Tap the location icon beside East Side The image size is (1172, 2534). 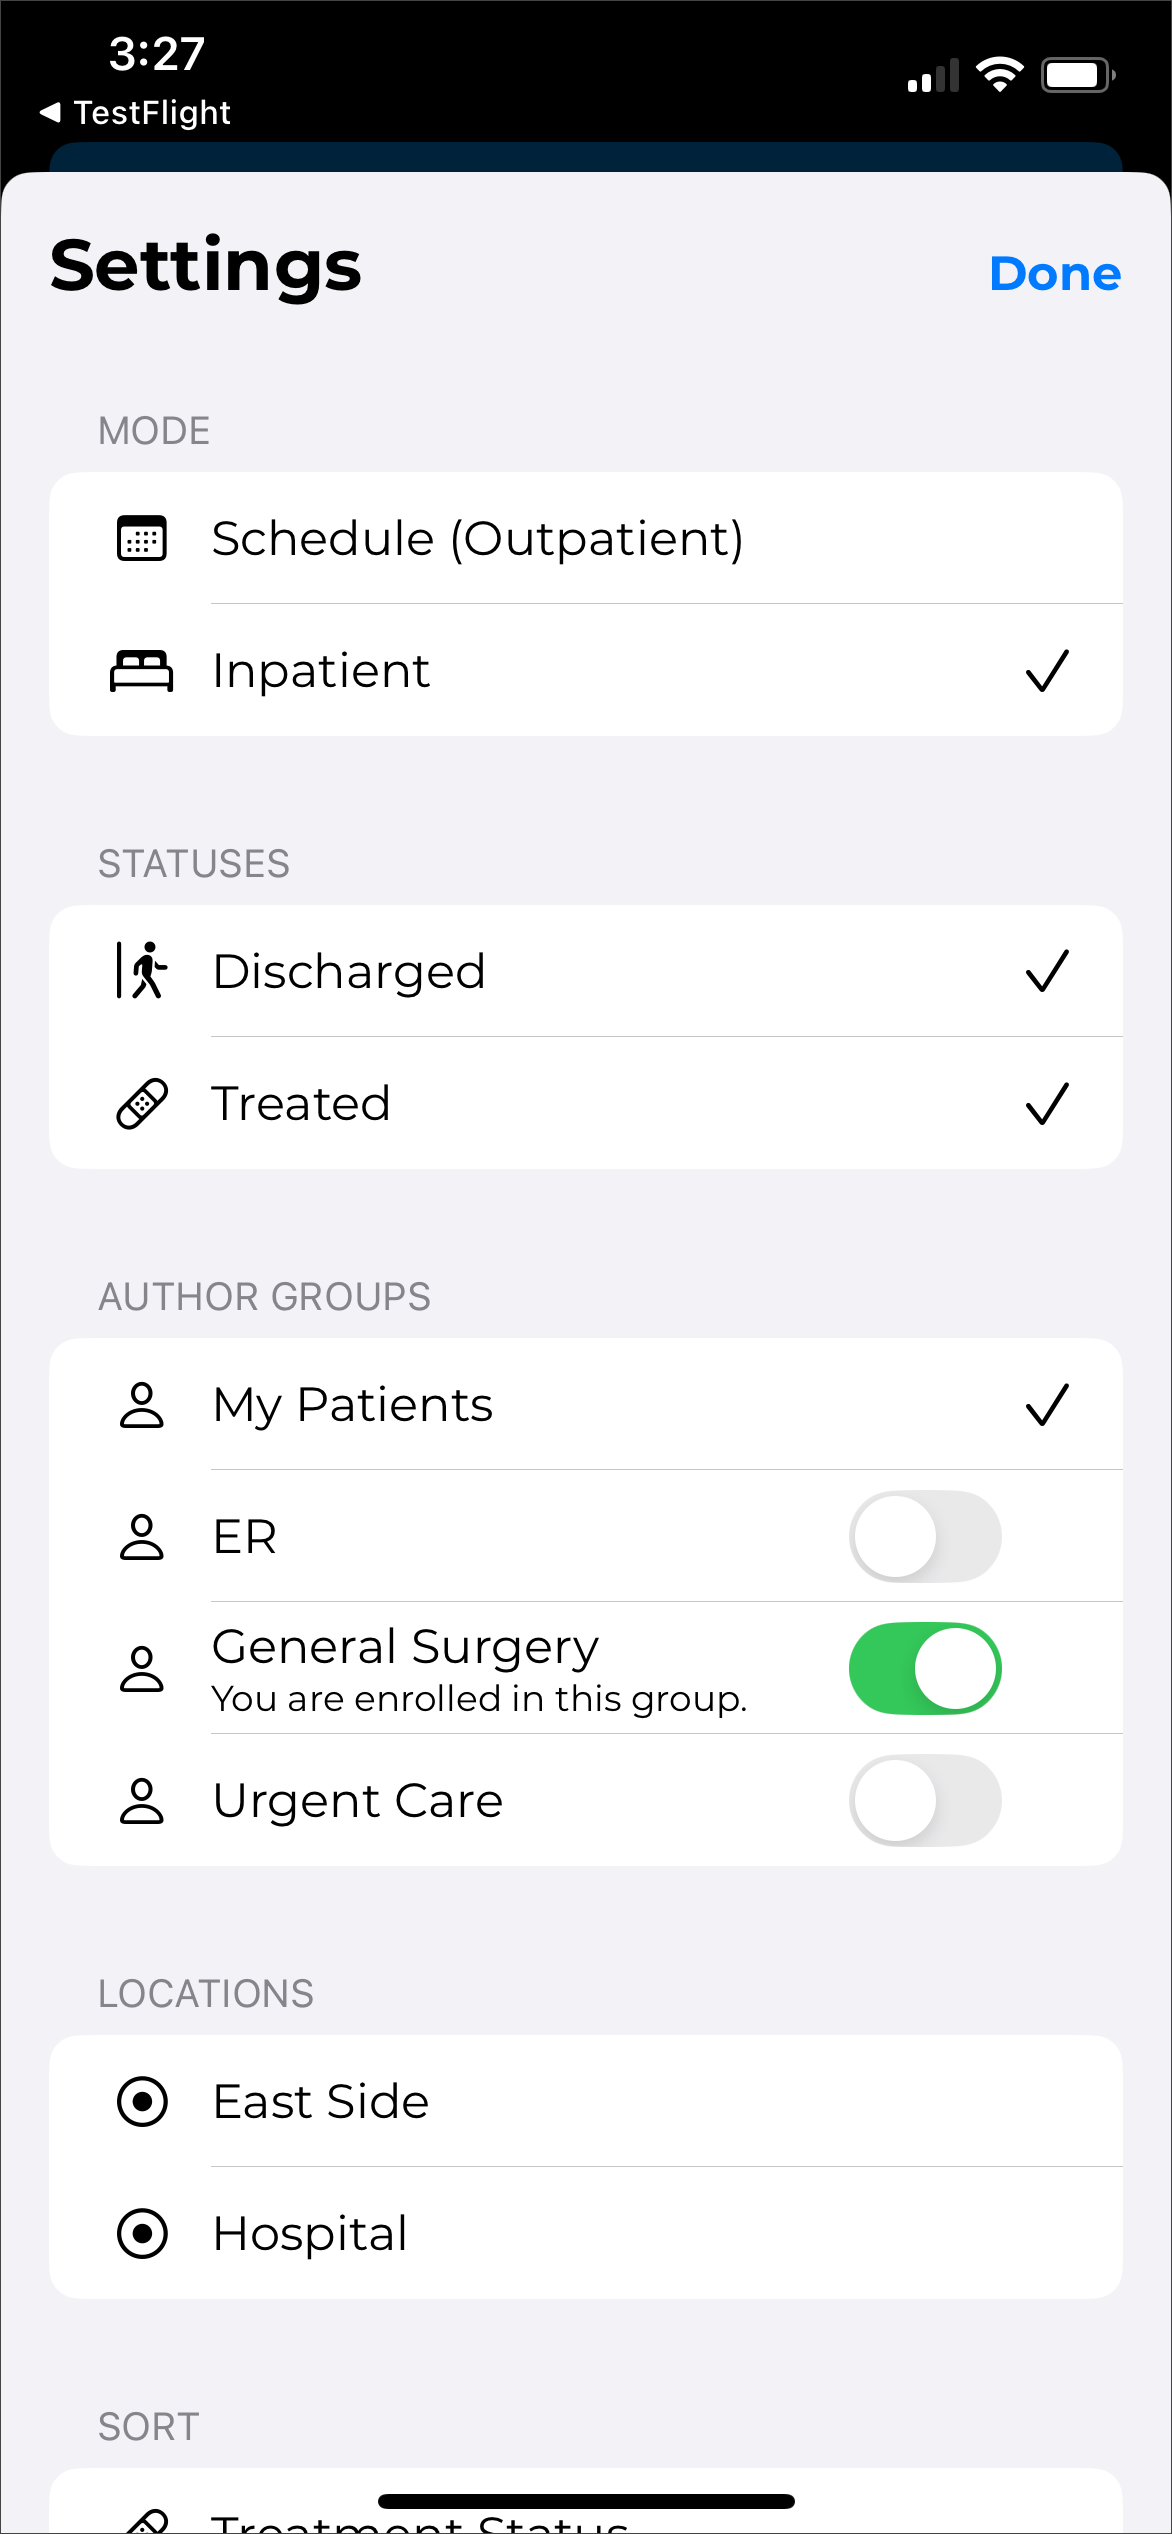point(142,2101)
